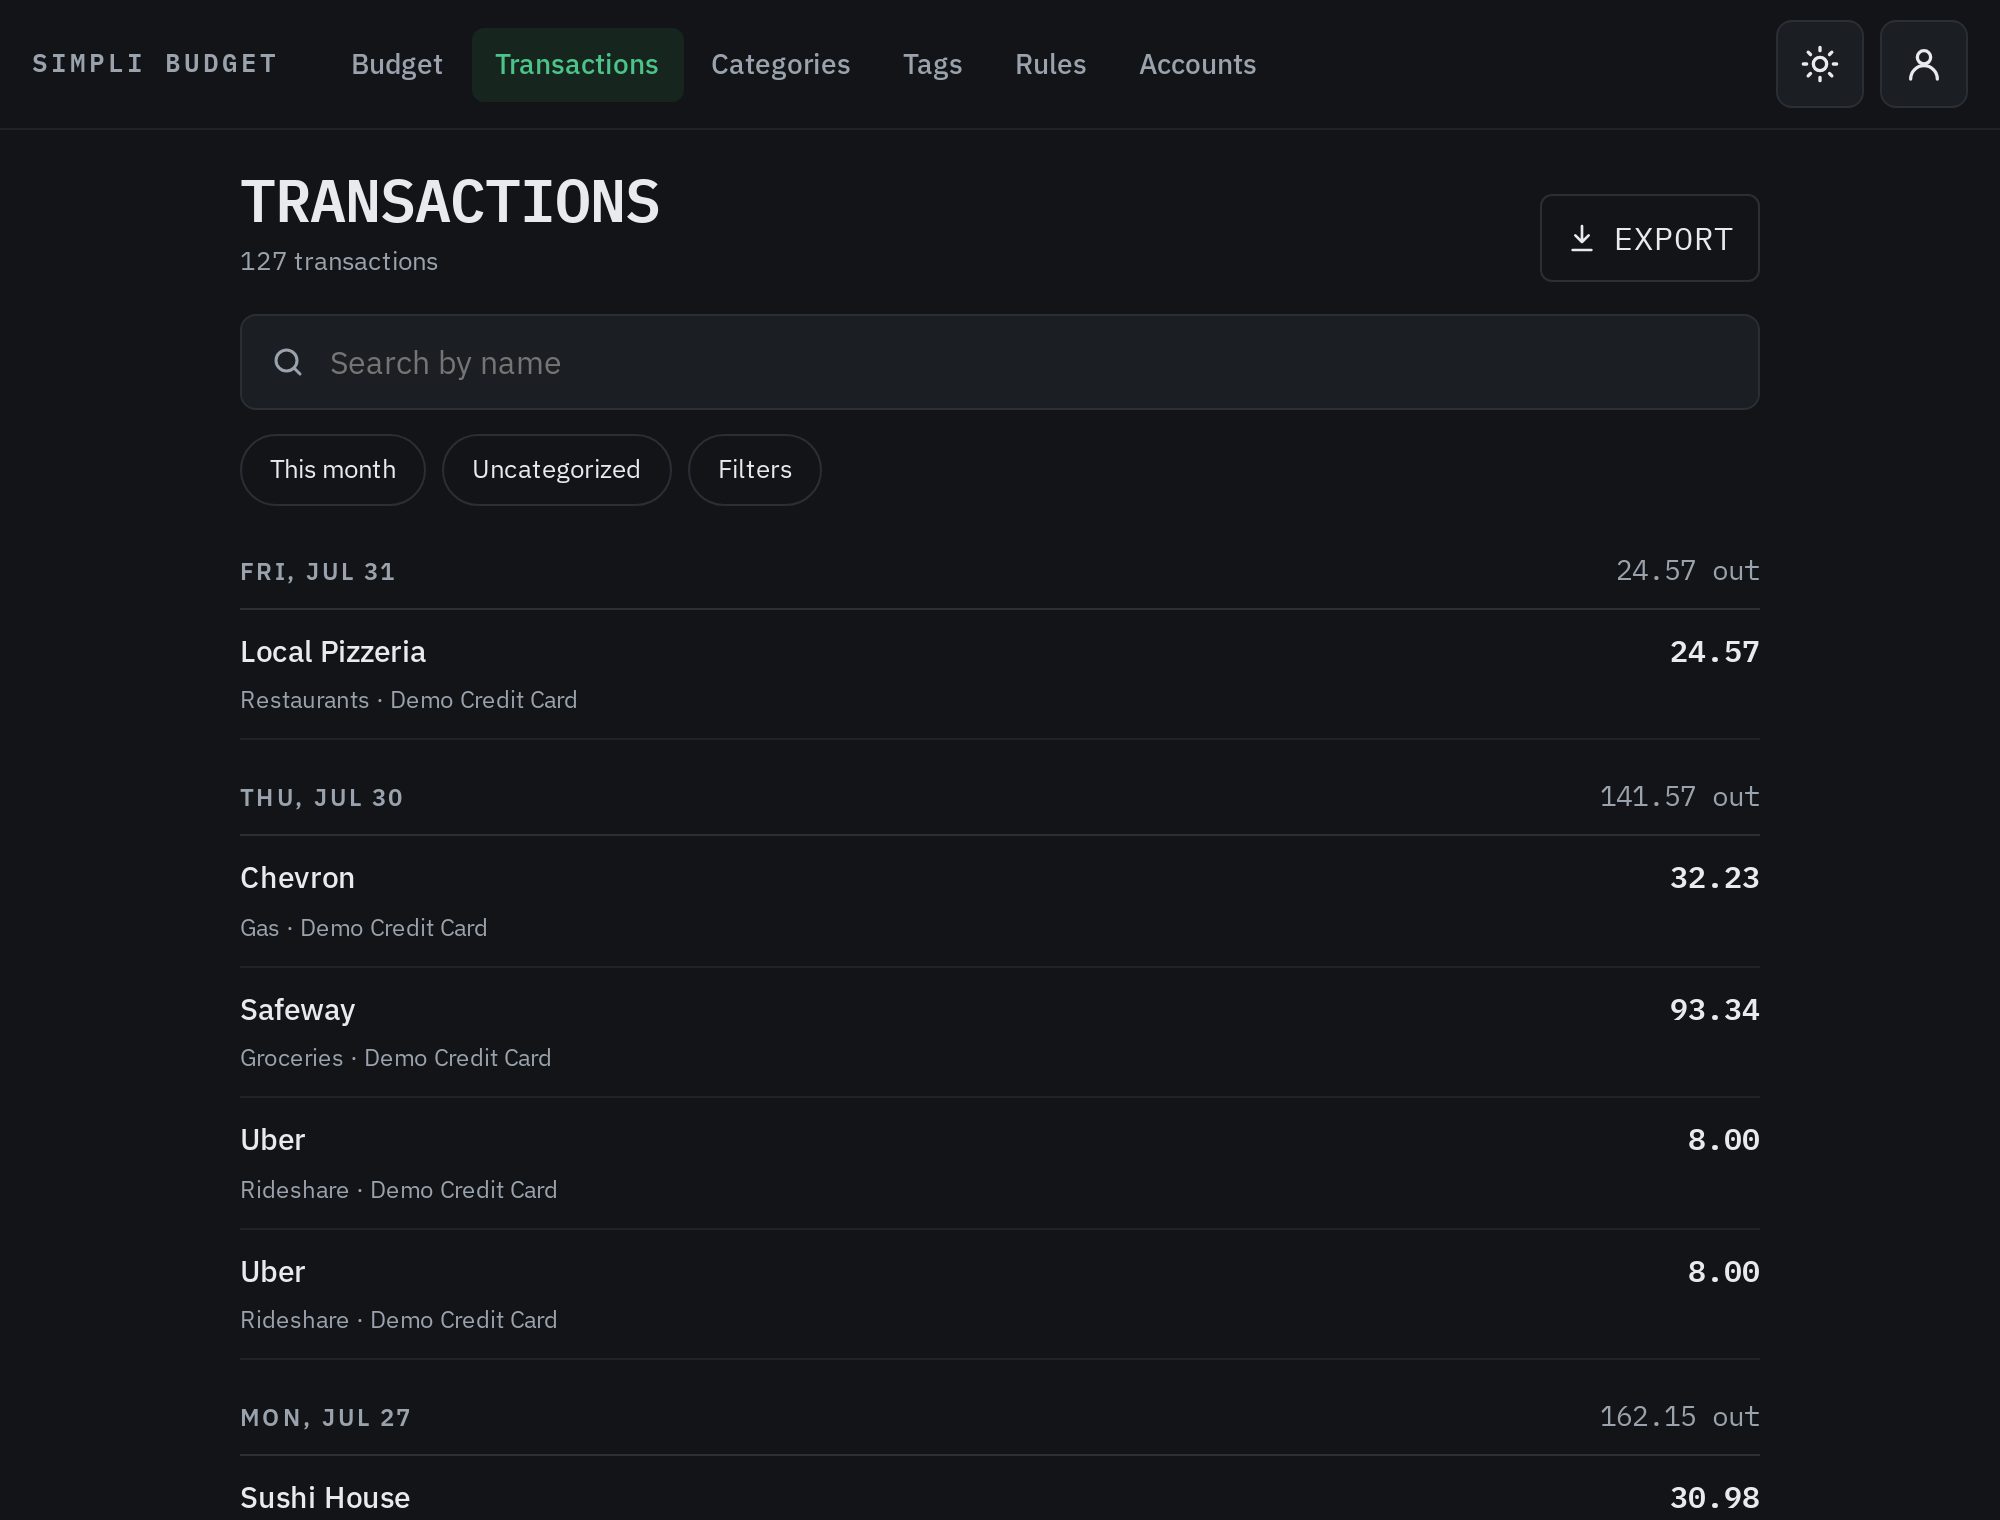
Task: Export transactions with the Export button
Action: 1649,238
